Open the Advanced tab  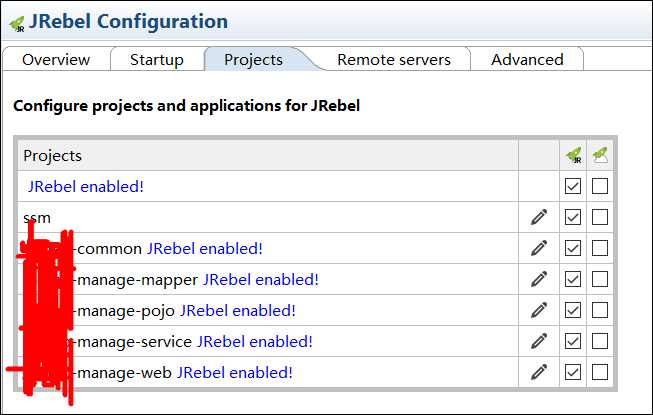[x=527, y=60]
